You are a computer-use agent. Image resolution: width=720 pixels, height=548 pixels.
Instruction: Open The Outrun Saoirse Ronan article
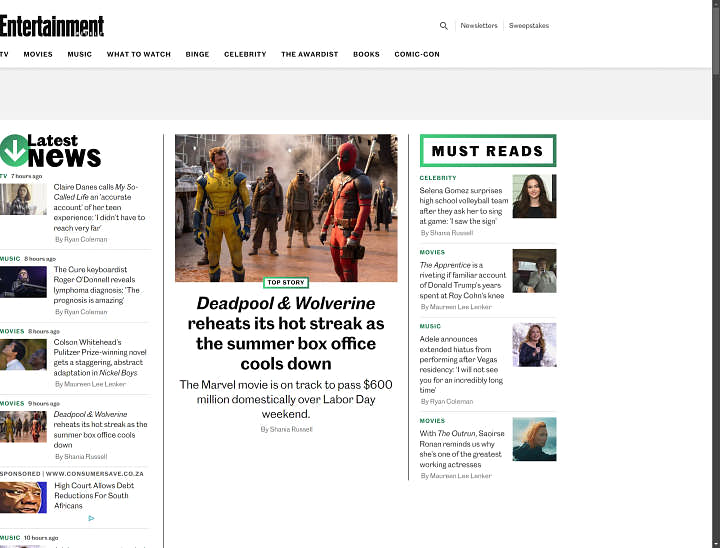[462, 449]
